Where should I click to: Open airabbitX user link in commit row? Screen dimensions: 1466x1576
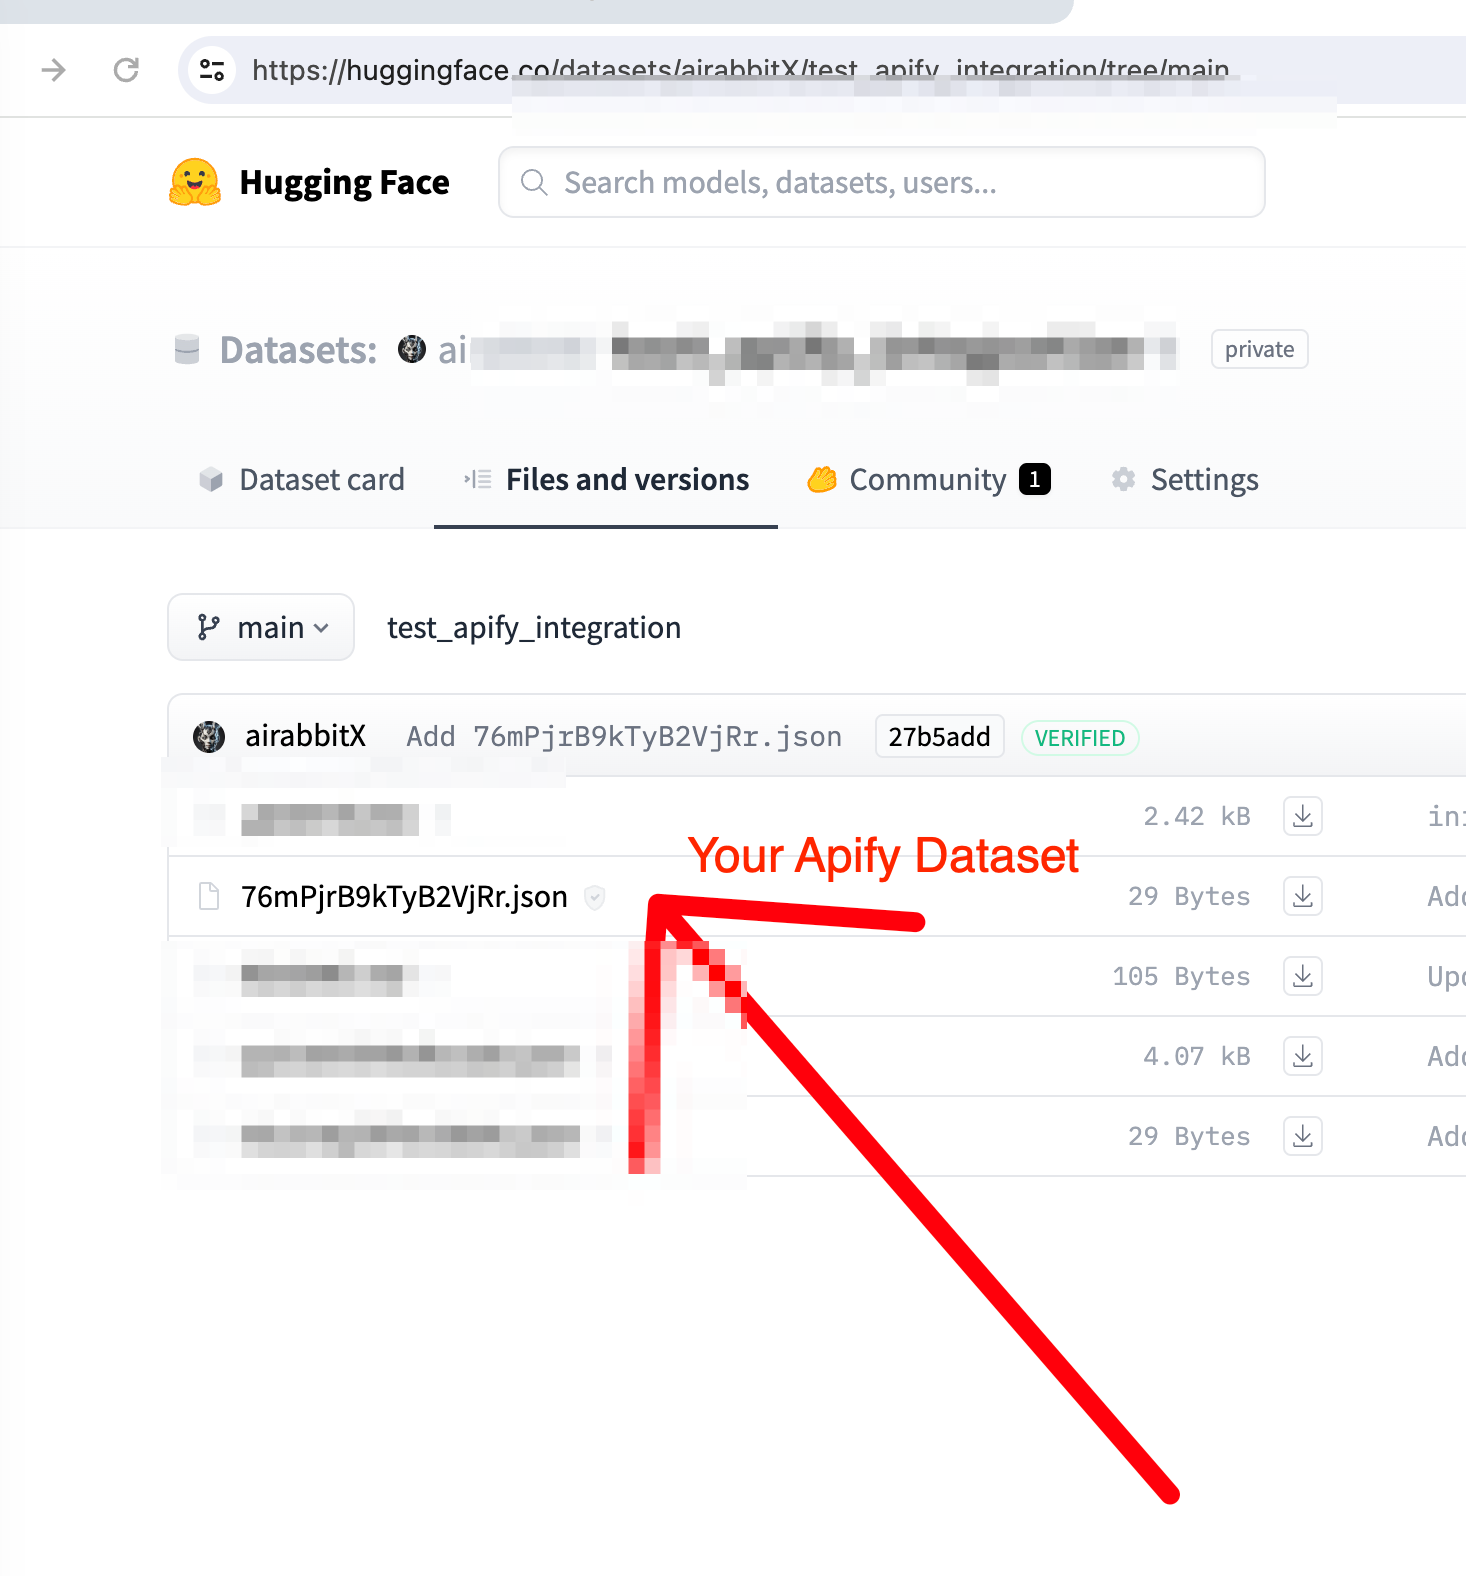pyautogui.click(x=305, y=736)
